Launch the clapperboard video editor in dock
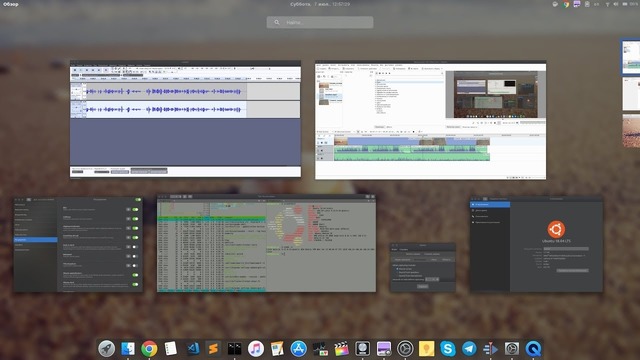Image resolution: width=640 pixels, height=360 pixels. click(x=341, y=349)
